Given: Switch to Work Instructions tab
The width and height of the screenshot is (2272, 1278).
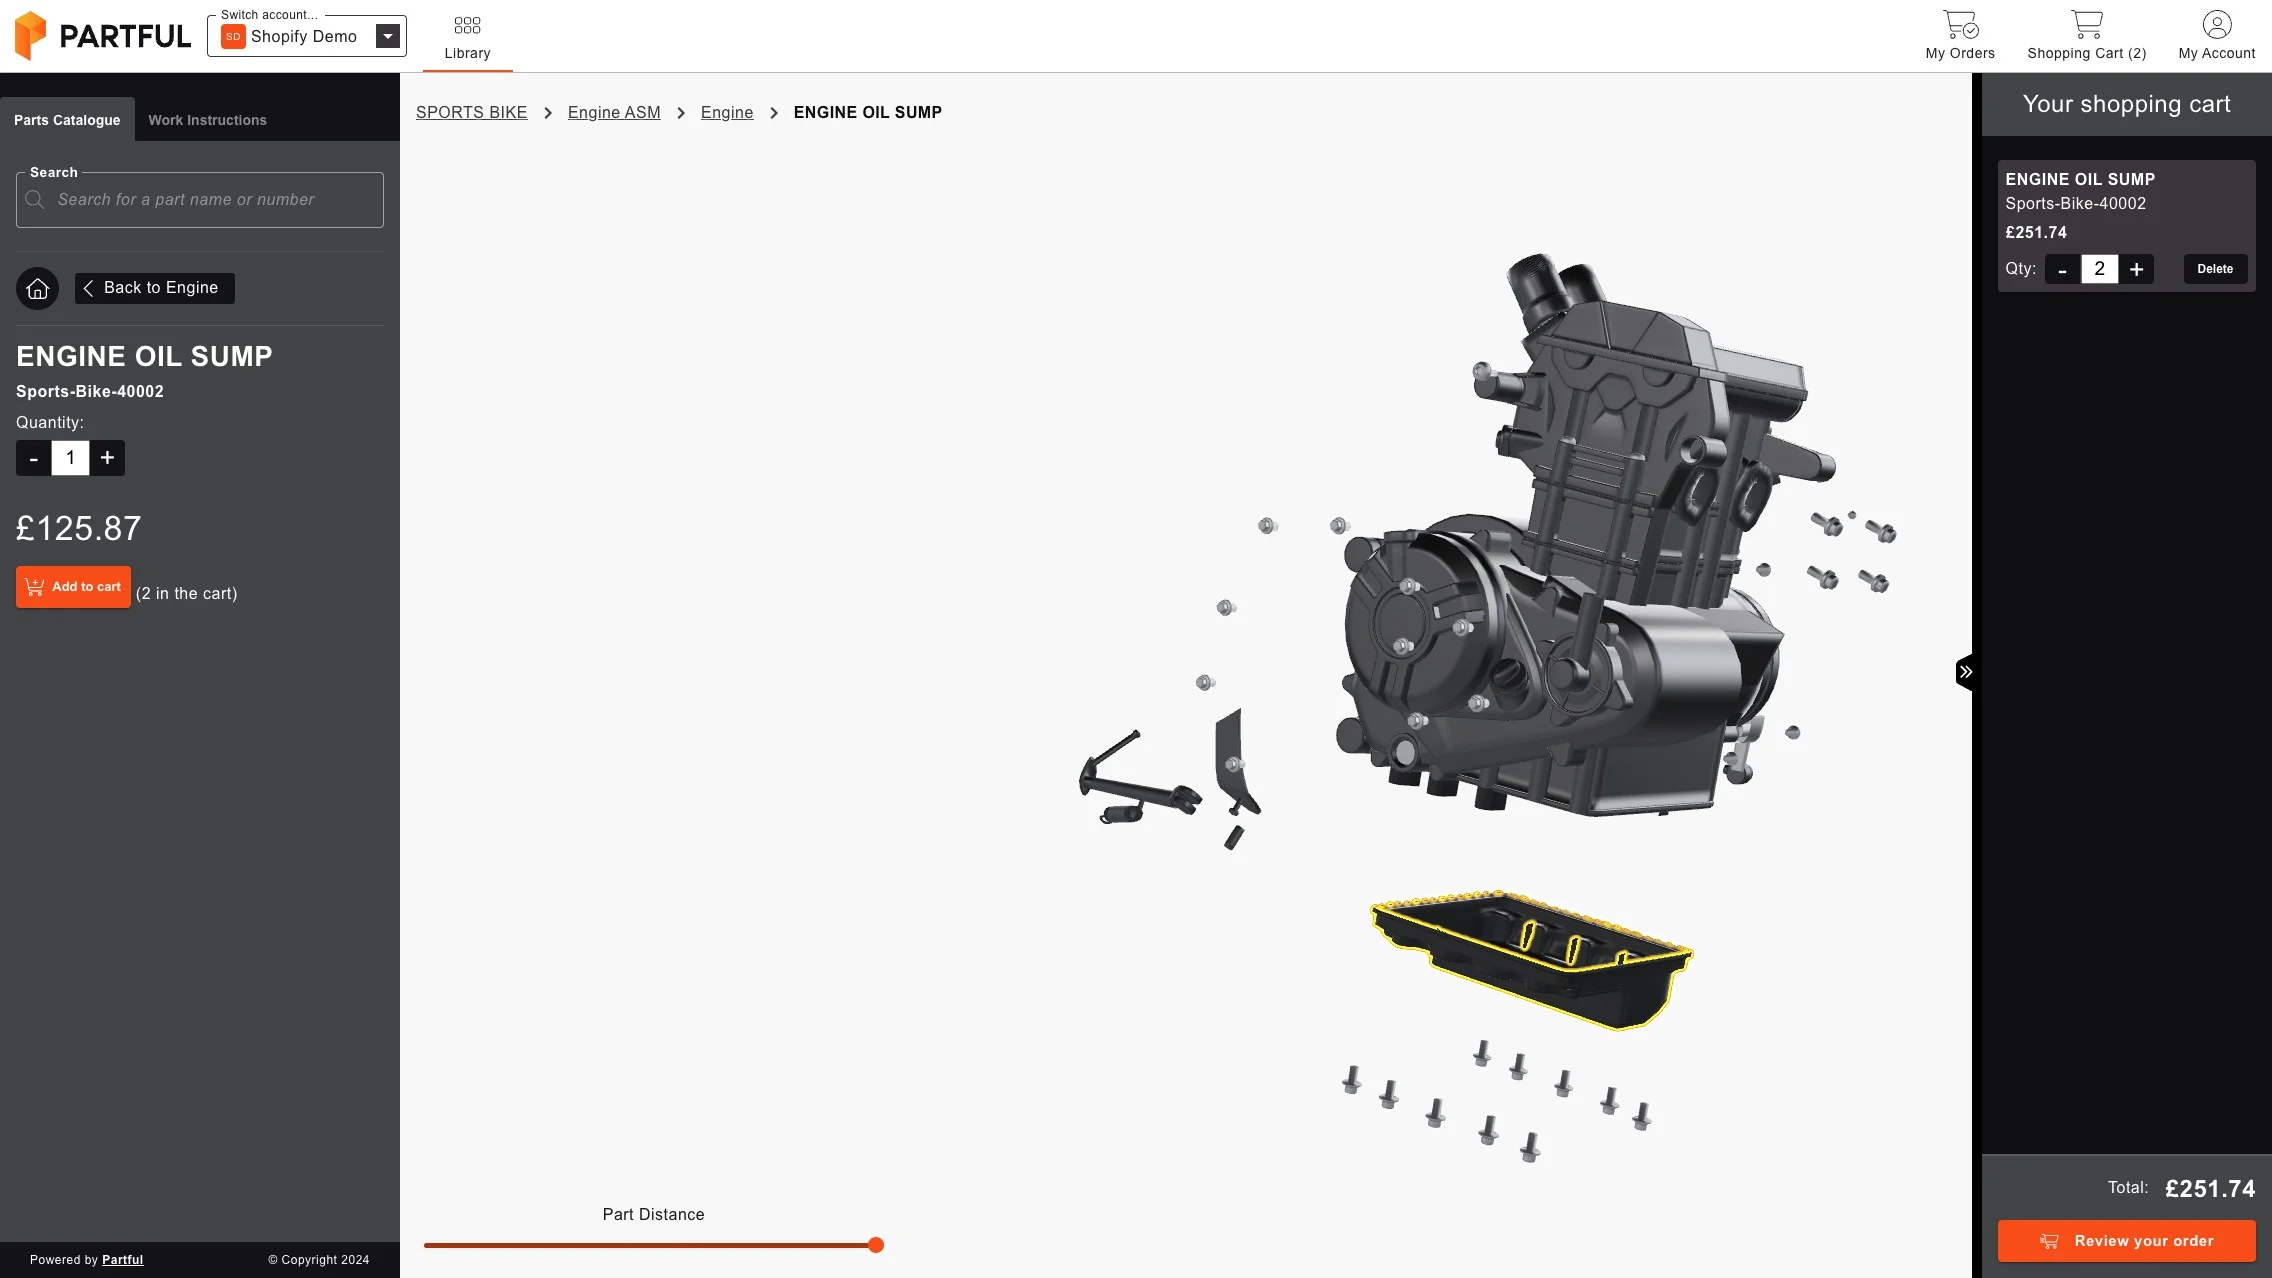Looking at the screenshot, I should tap(207, 120).
